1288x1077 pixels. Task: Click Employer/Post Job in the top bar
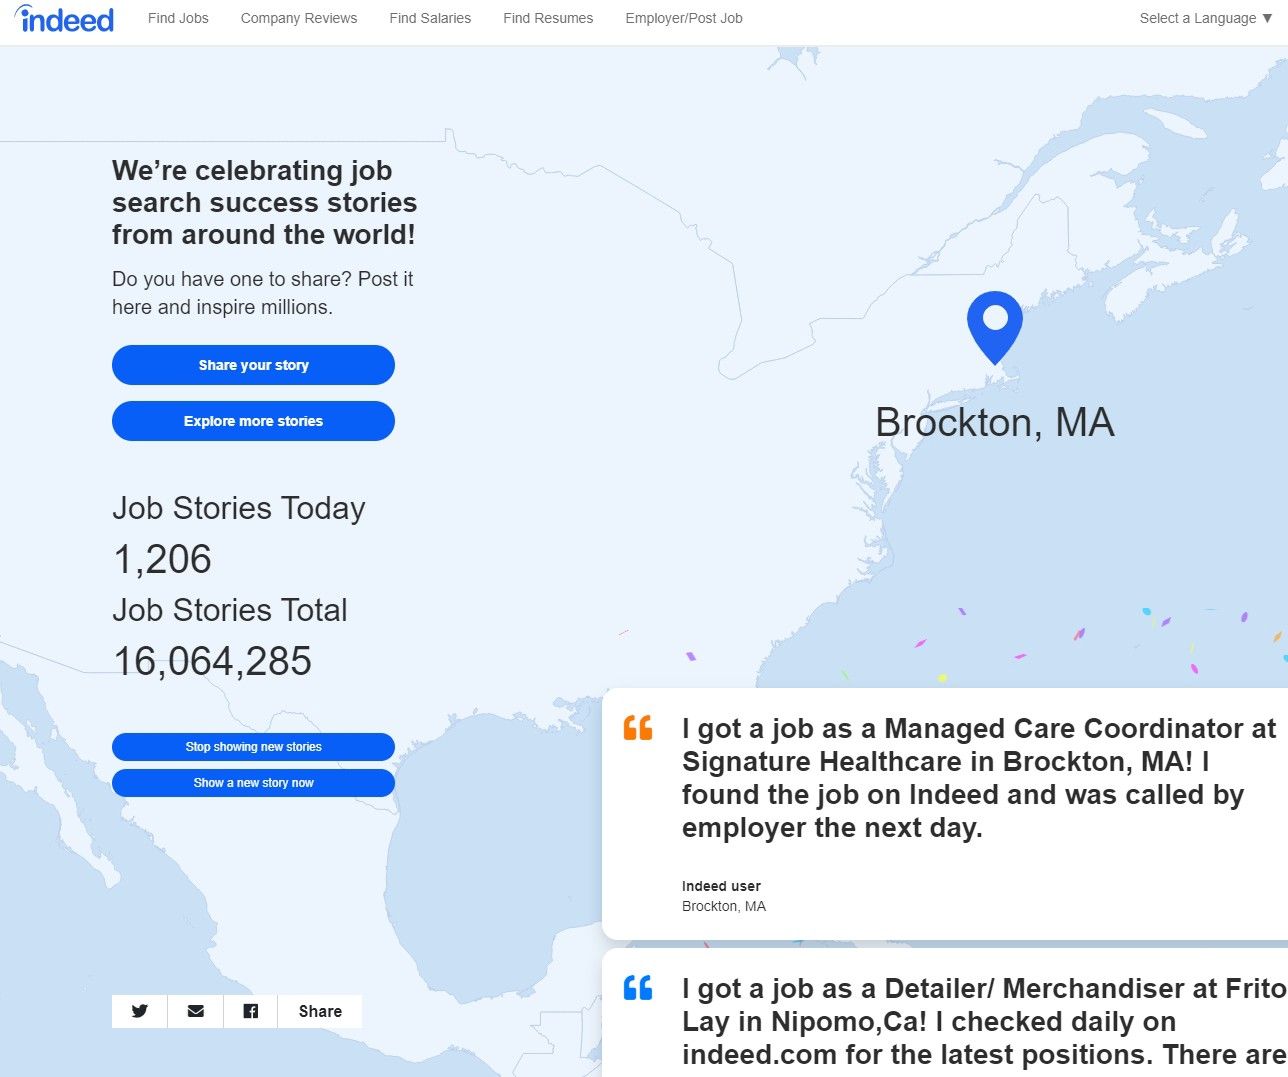coord(684,17)
